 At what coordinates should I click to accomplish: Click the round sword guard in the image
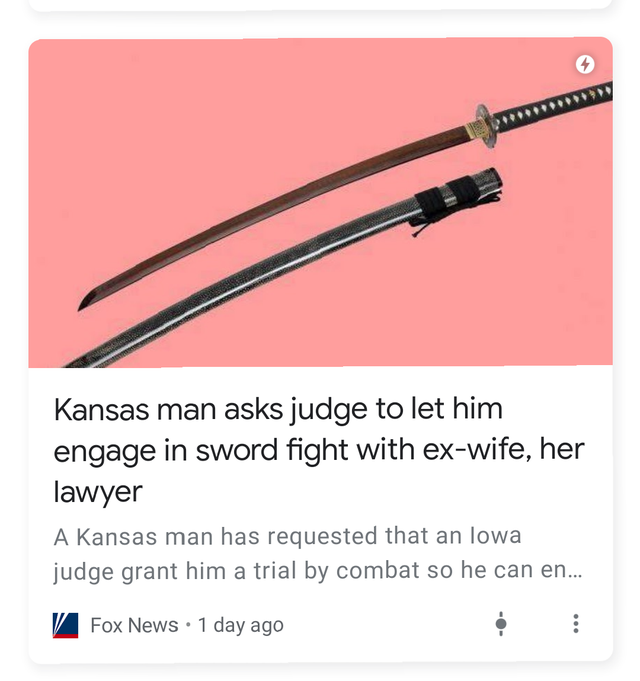(486, 126)
